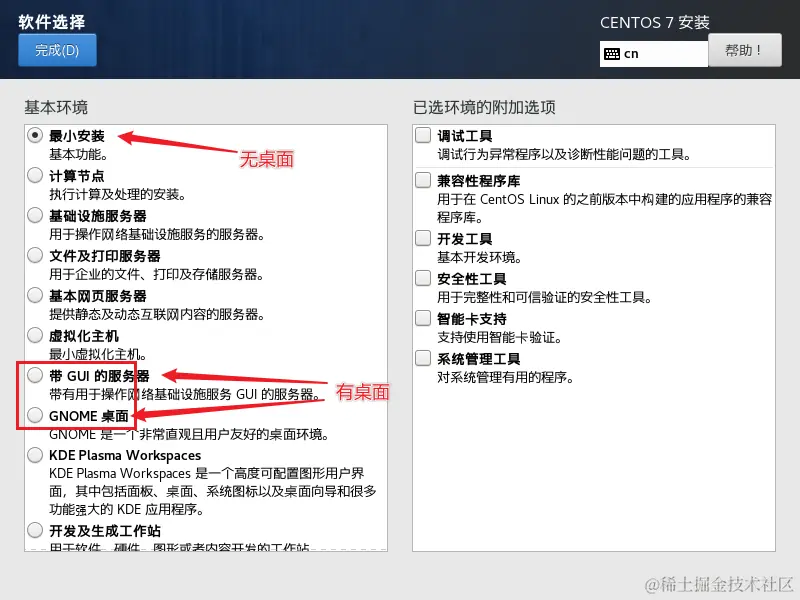This screenshot has height=600, width=800.
Task: Select 基础设施服务器 radio option
Action: click(35, 215)
